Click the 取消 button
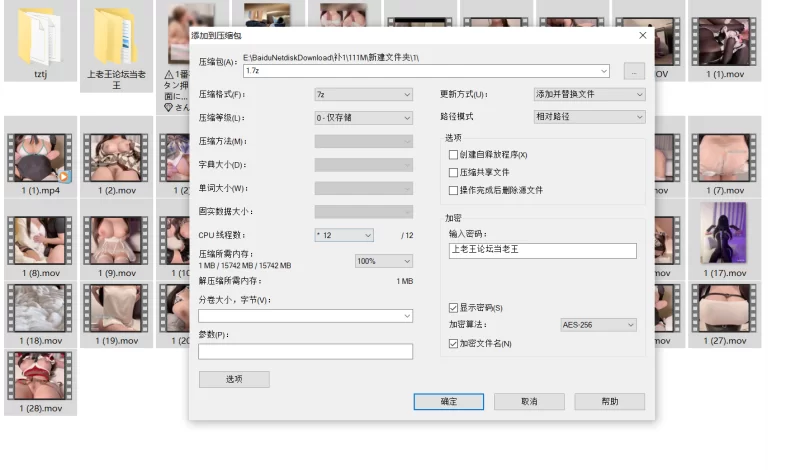Image resolution: width=800 pixels, height=470 pixels. tap(529, 402)
